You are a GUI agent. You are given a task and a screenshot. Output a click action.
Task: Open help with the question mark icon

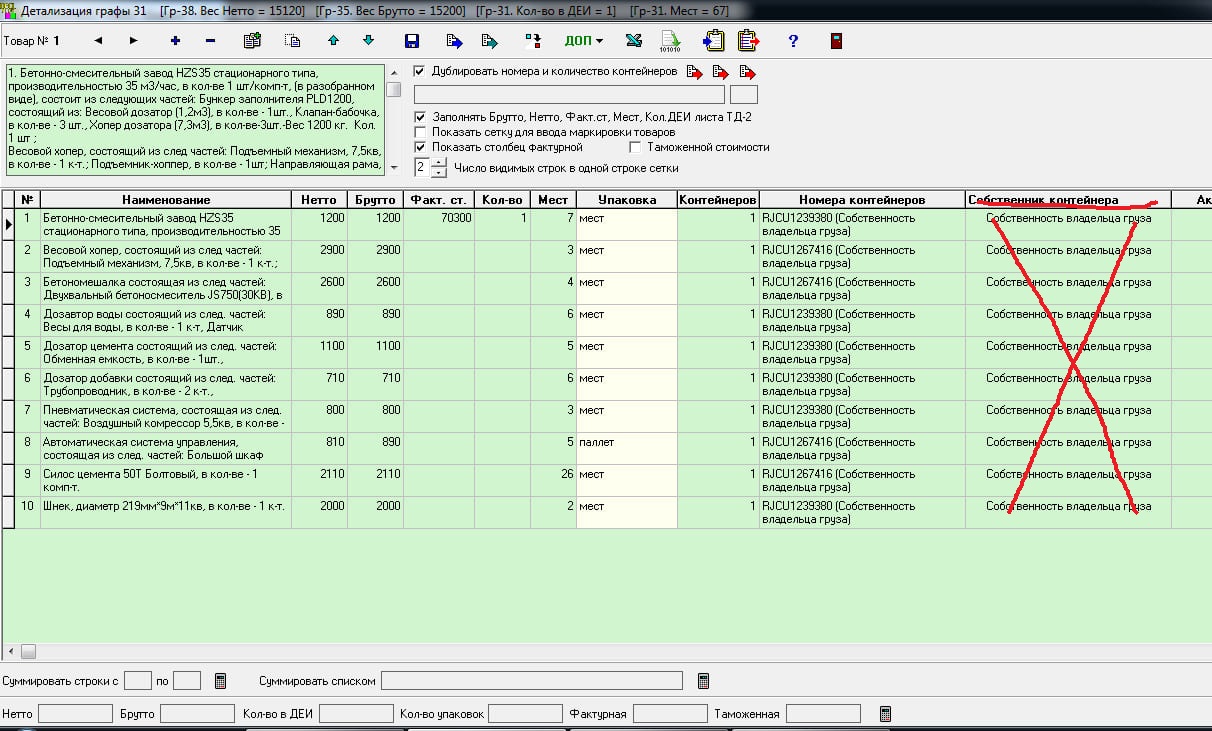click(793, 41)
